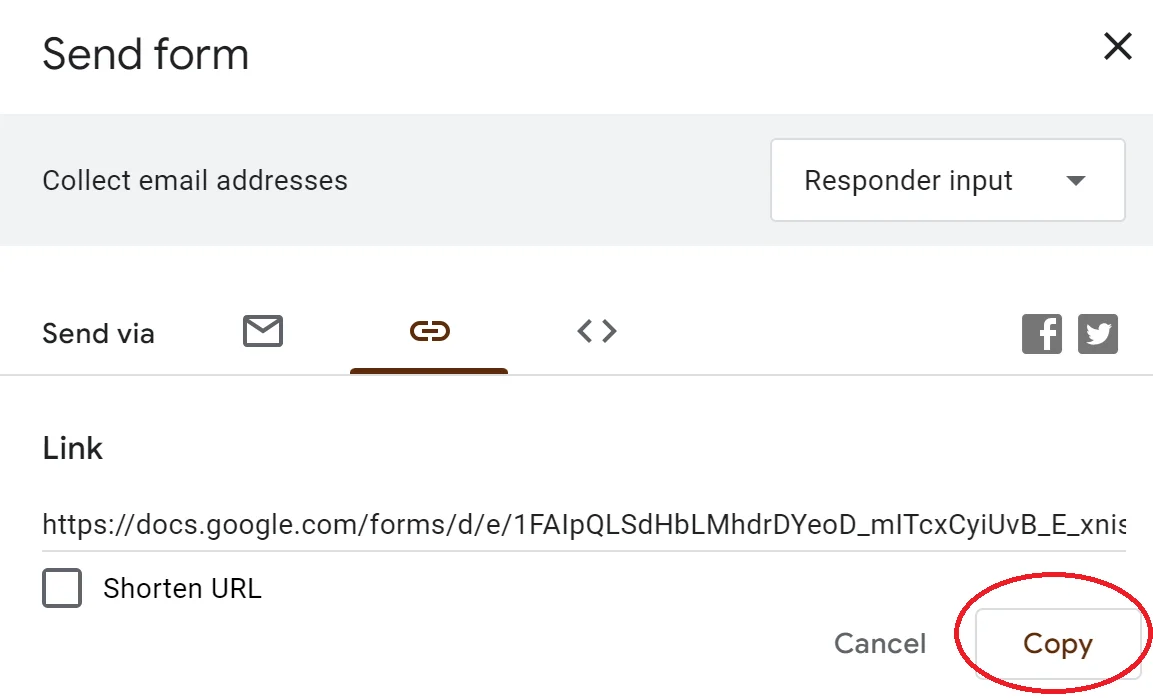Image resolution: width=1153 pixels, height=698 pixels.
Task: Expand collect email addresses options
Action: click(x=946, y=180)
